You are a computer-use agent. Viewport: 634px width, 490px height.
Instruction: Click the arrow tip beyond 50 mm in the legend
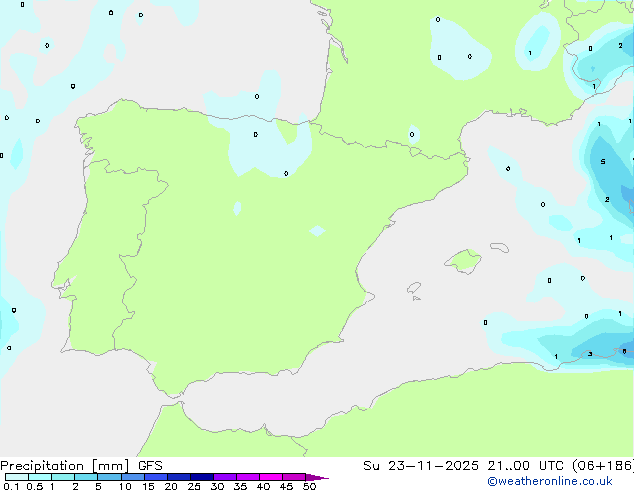317,477
